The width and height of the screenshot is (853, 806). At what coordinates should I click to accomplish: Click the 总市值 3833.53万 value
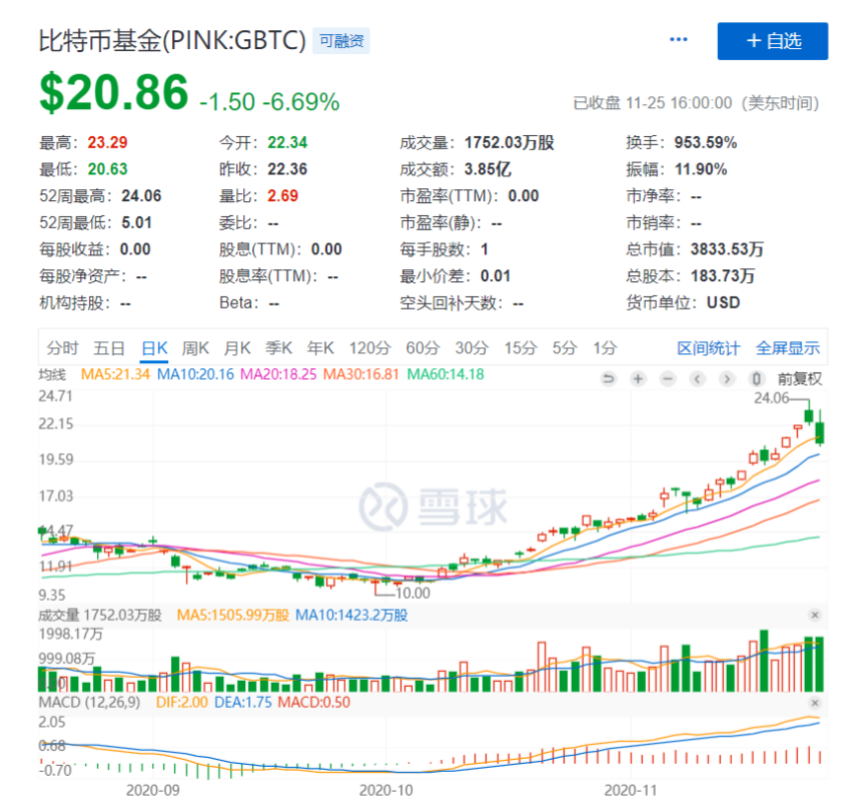pos(727,249)
